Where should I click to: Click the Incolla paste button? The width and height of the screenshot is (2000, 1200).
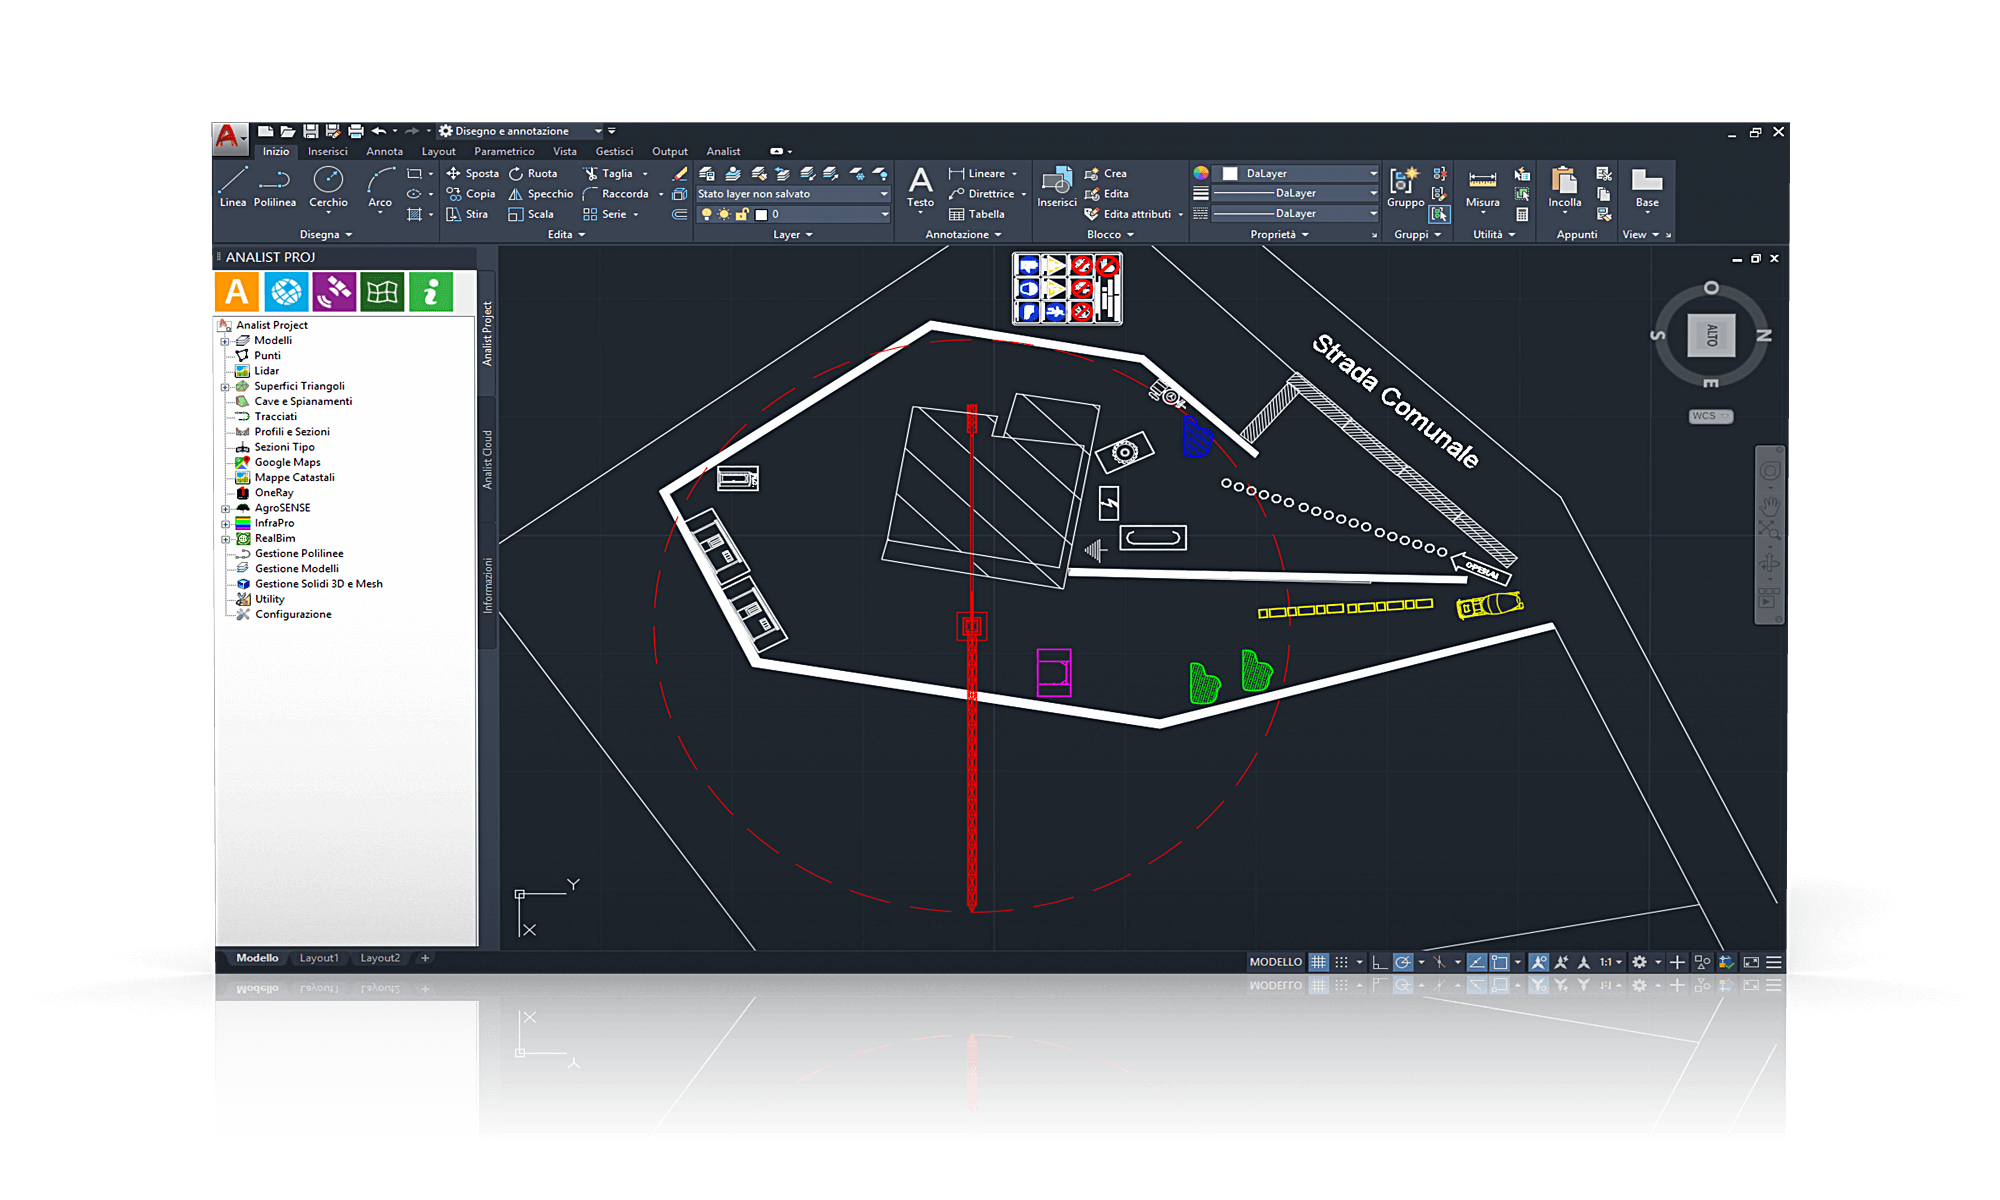pyautogui.click(x=1564, y=188)
